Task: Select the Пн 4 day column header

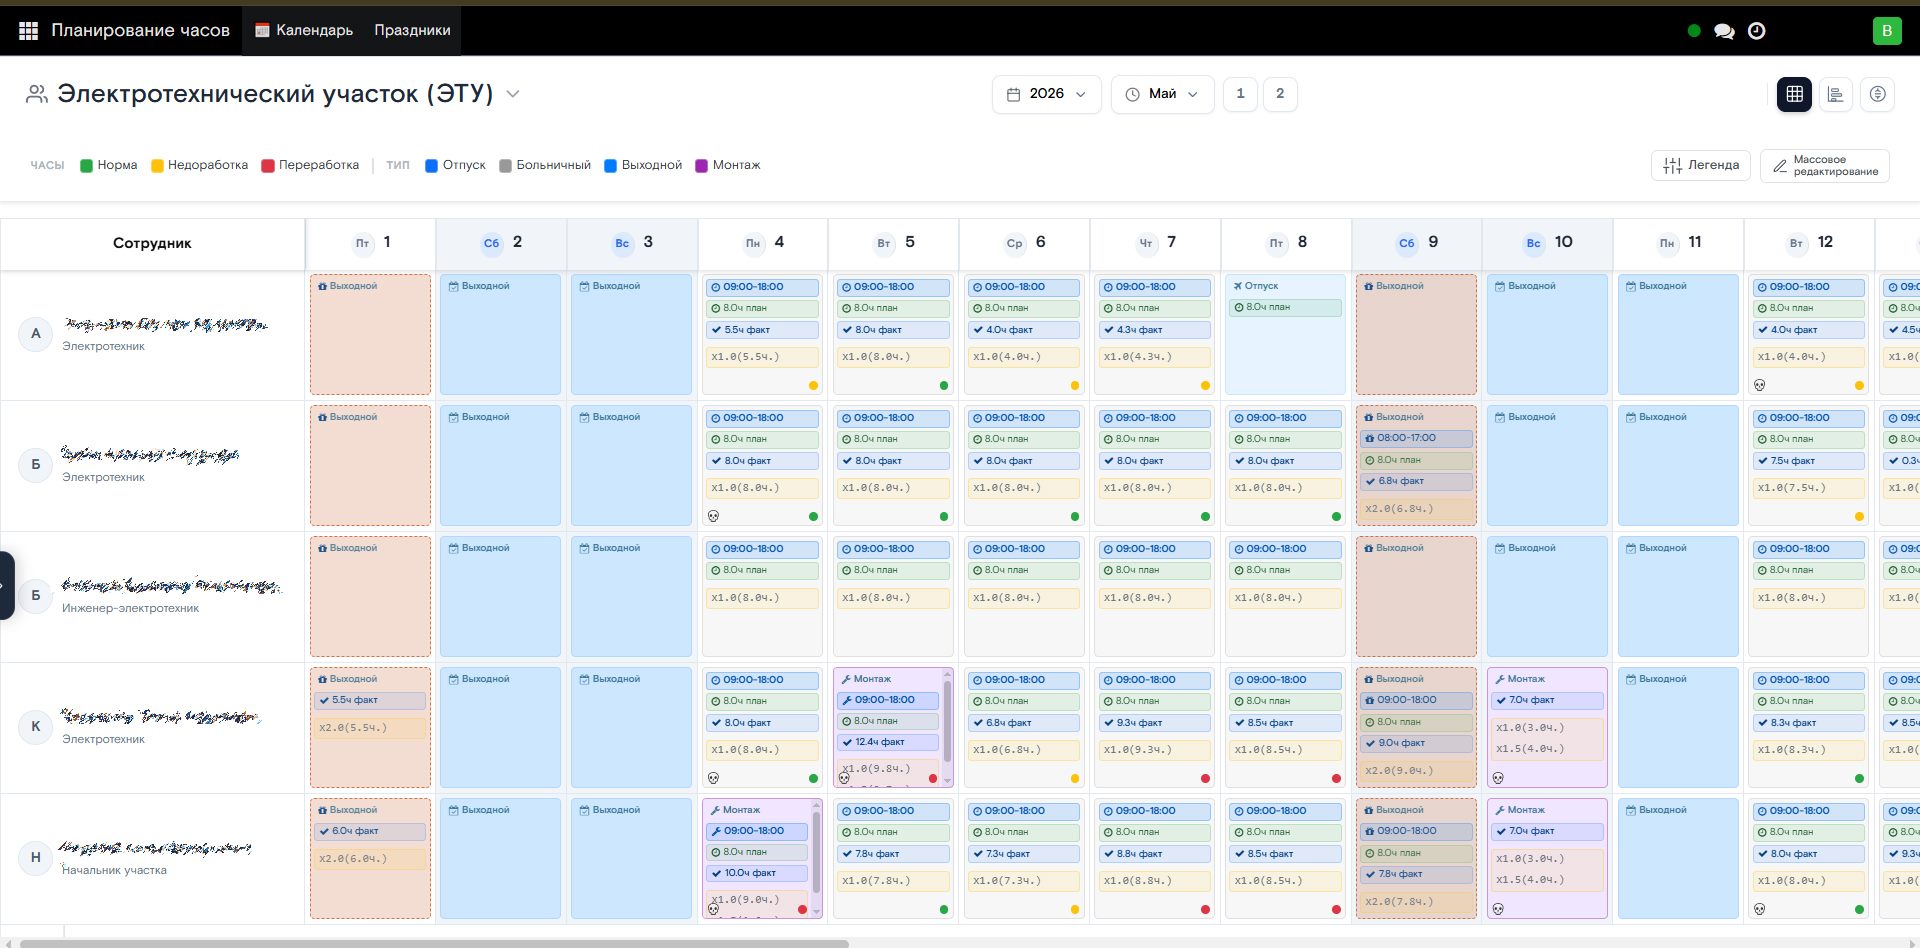Action: coord(763,243)
